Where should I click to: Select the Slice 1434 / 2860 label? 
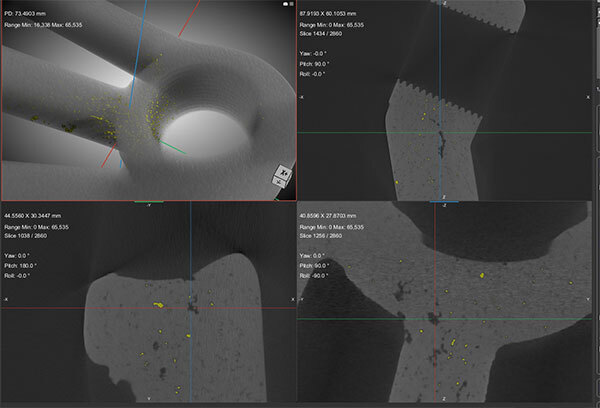[x=321, y=34]
